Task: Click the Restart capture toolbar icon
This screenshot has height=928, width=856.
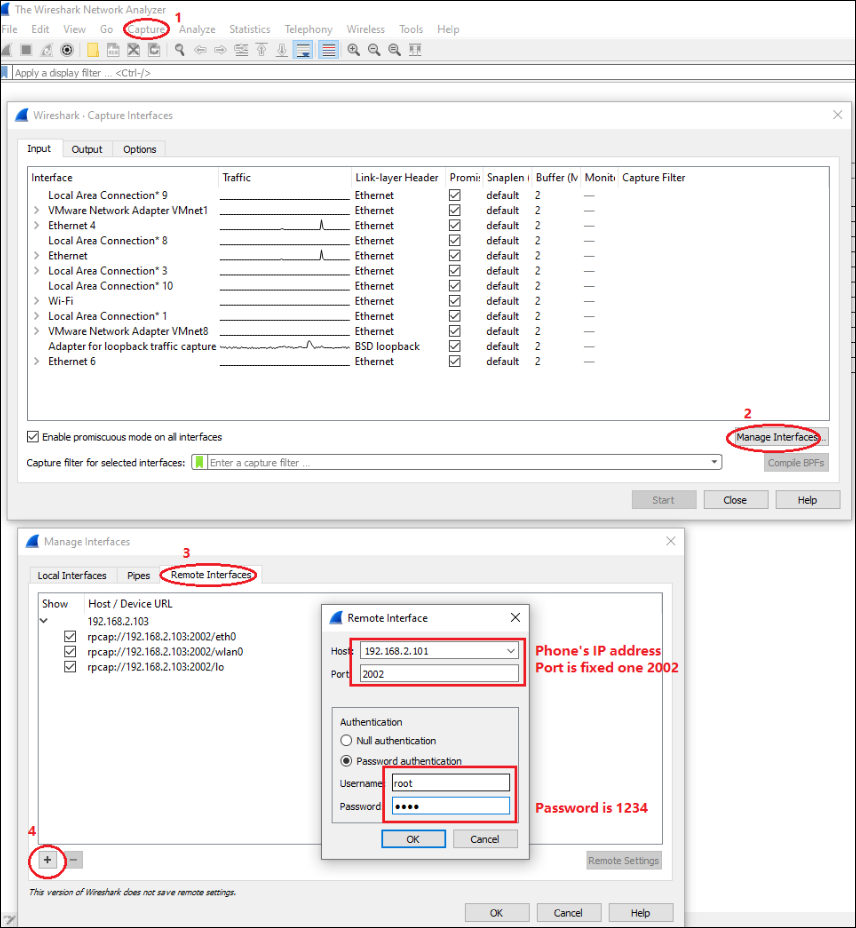Action: [46, 50]
